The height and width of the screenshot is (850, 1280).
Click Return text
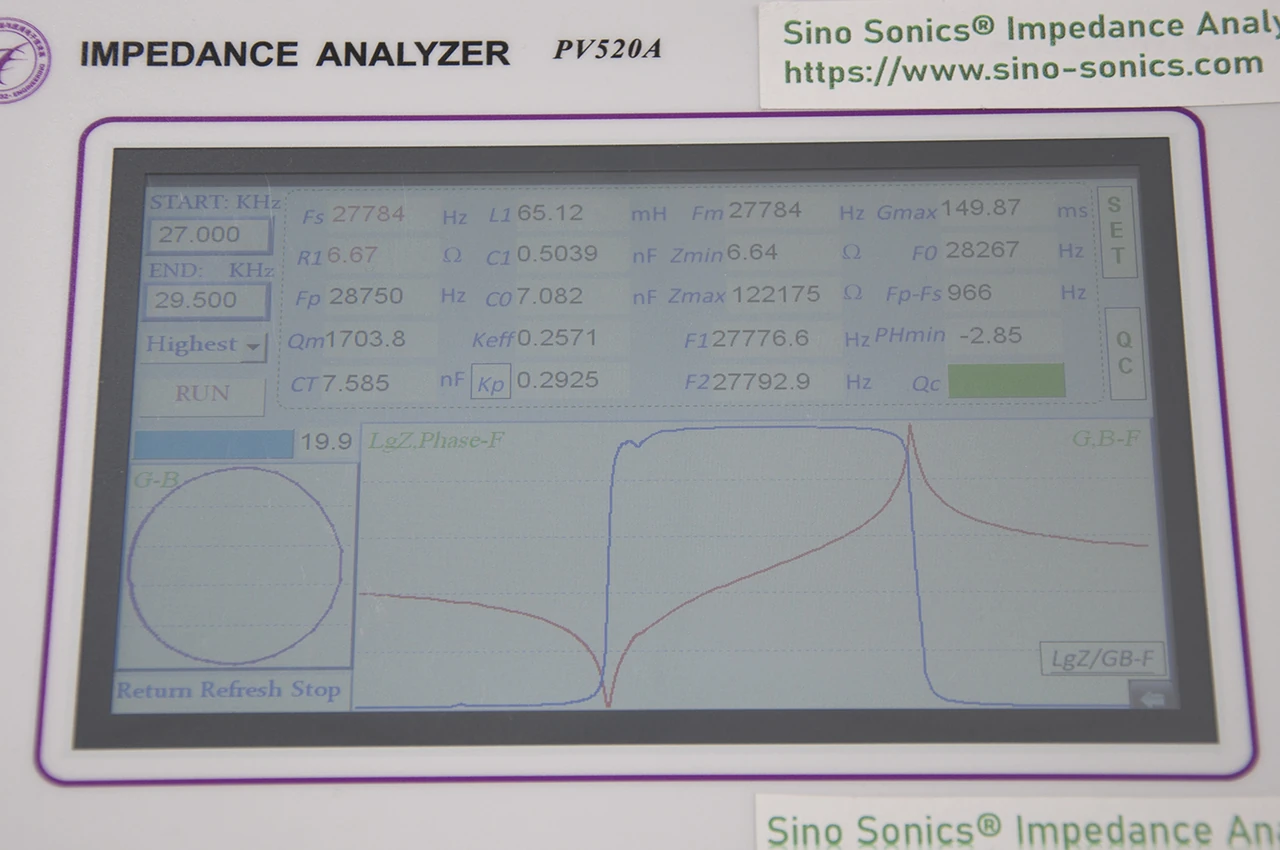pyautogui.click(x=155, y=690)
